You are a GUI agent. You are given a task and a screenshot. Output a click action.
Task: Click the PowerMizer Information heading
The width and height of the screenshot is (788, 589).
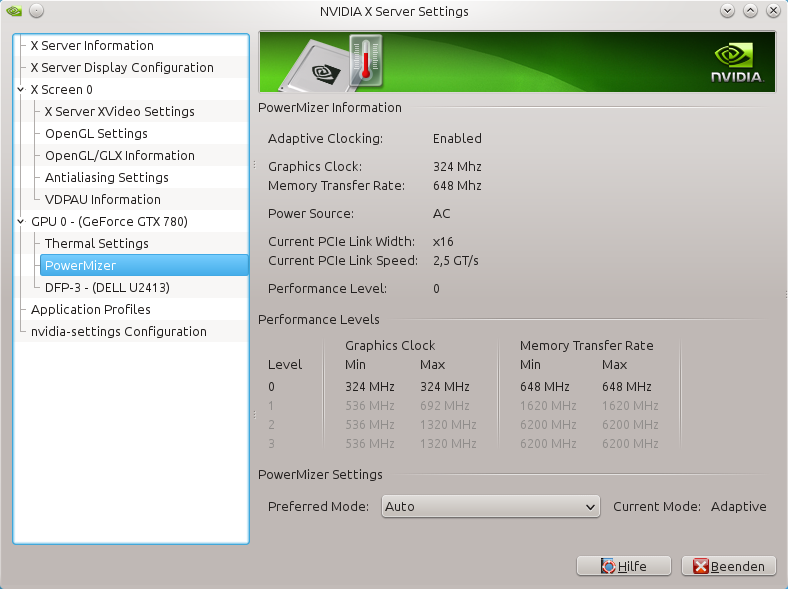(x=330, y=108)
